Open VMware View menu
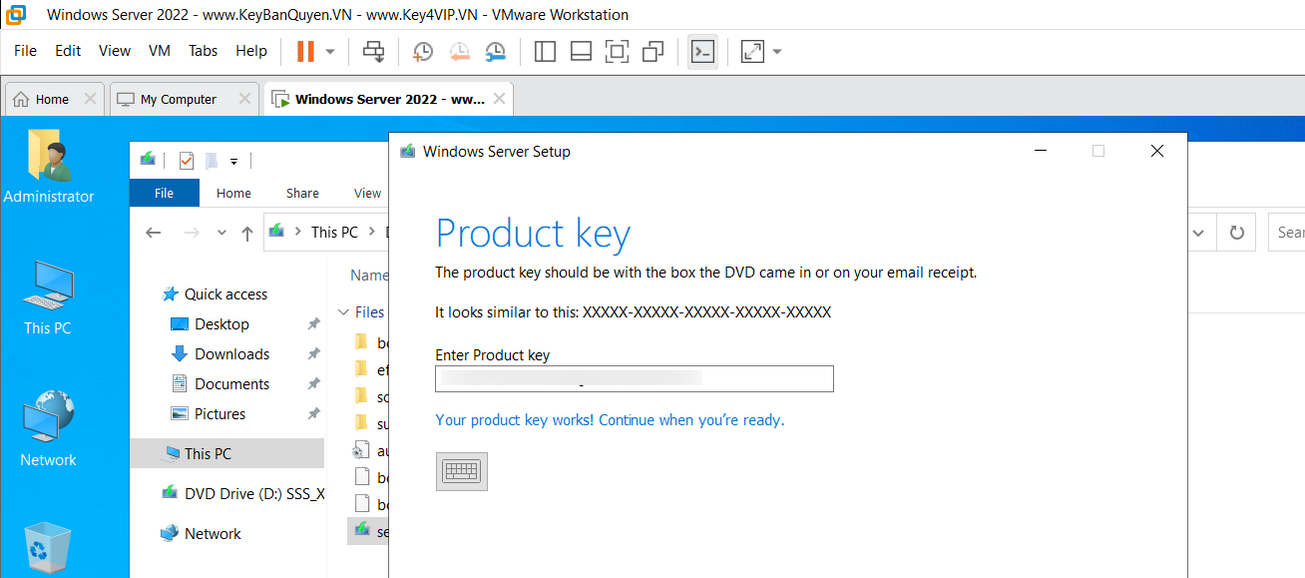 click(114, 51)
